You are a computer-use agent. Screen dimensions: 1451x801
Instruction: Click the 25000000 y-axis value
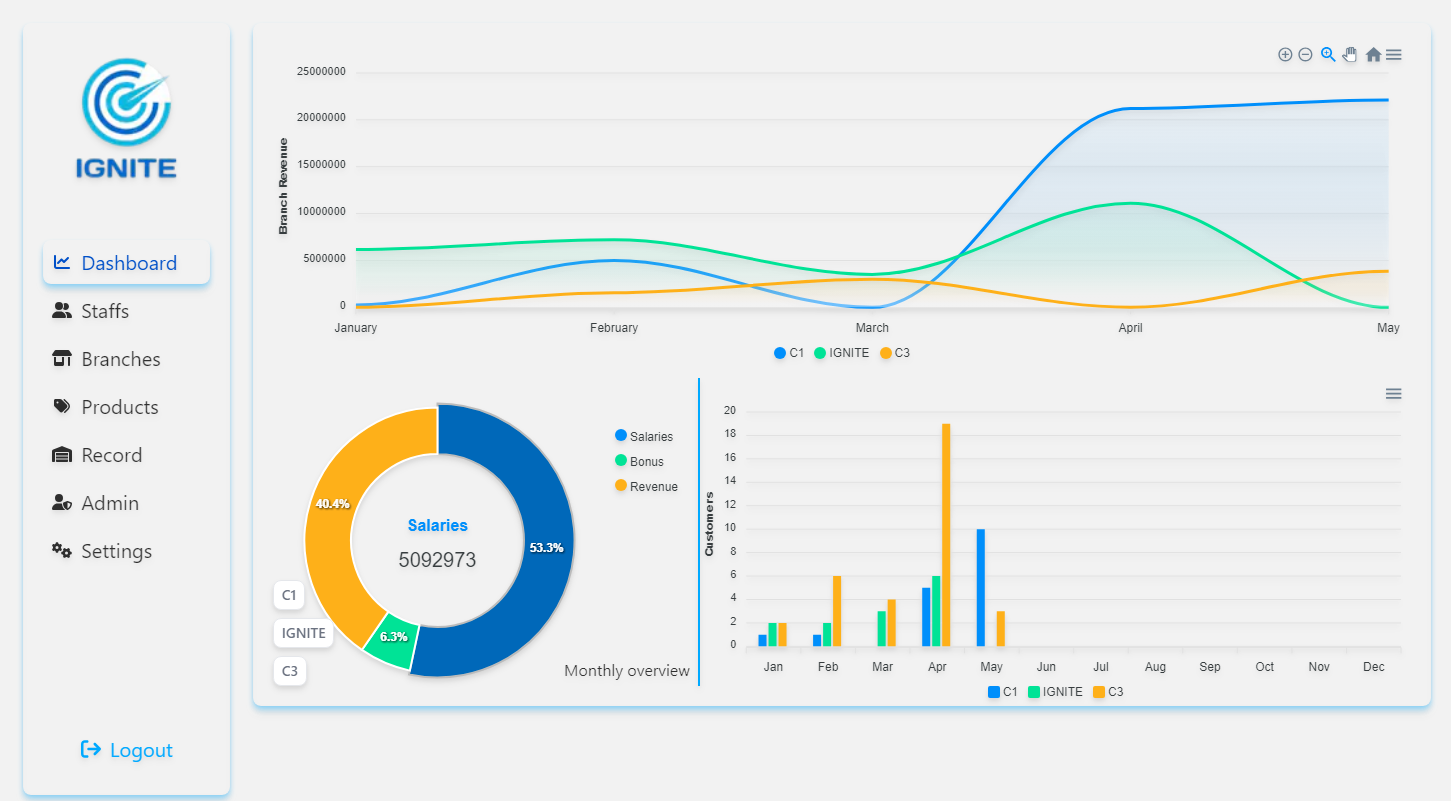point(322,72)
